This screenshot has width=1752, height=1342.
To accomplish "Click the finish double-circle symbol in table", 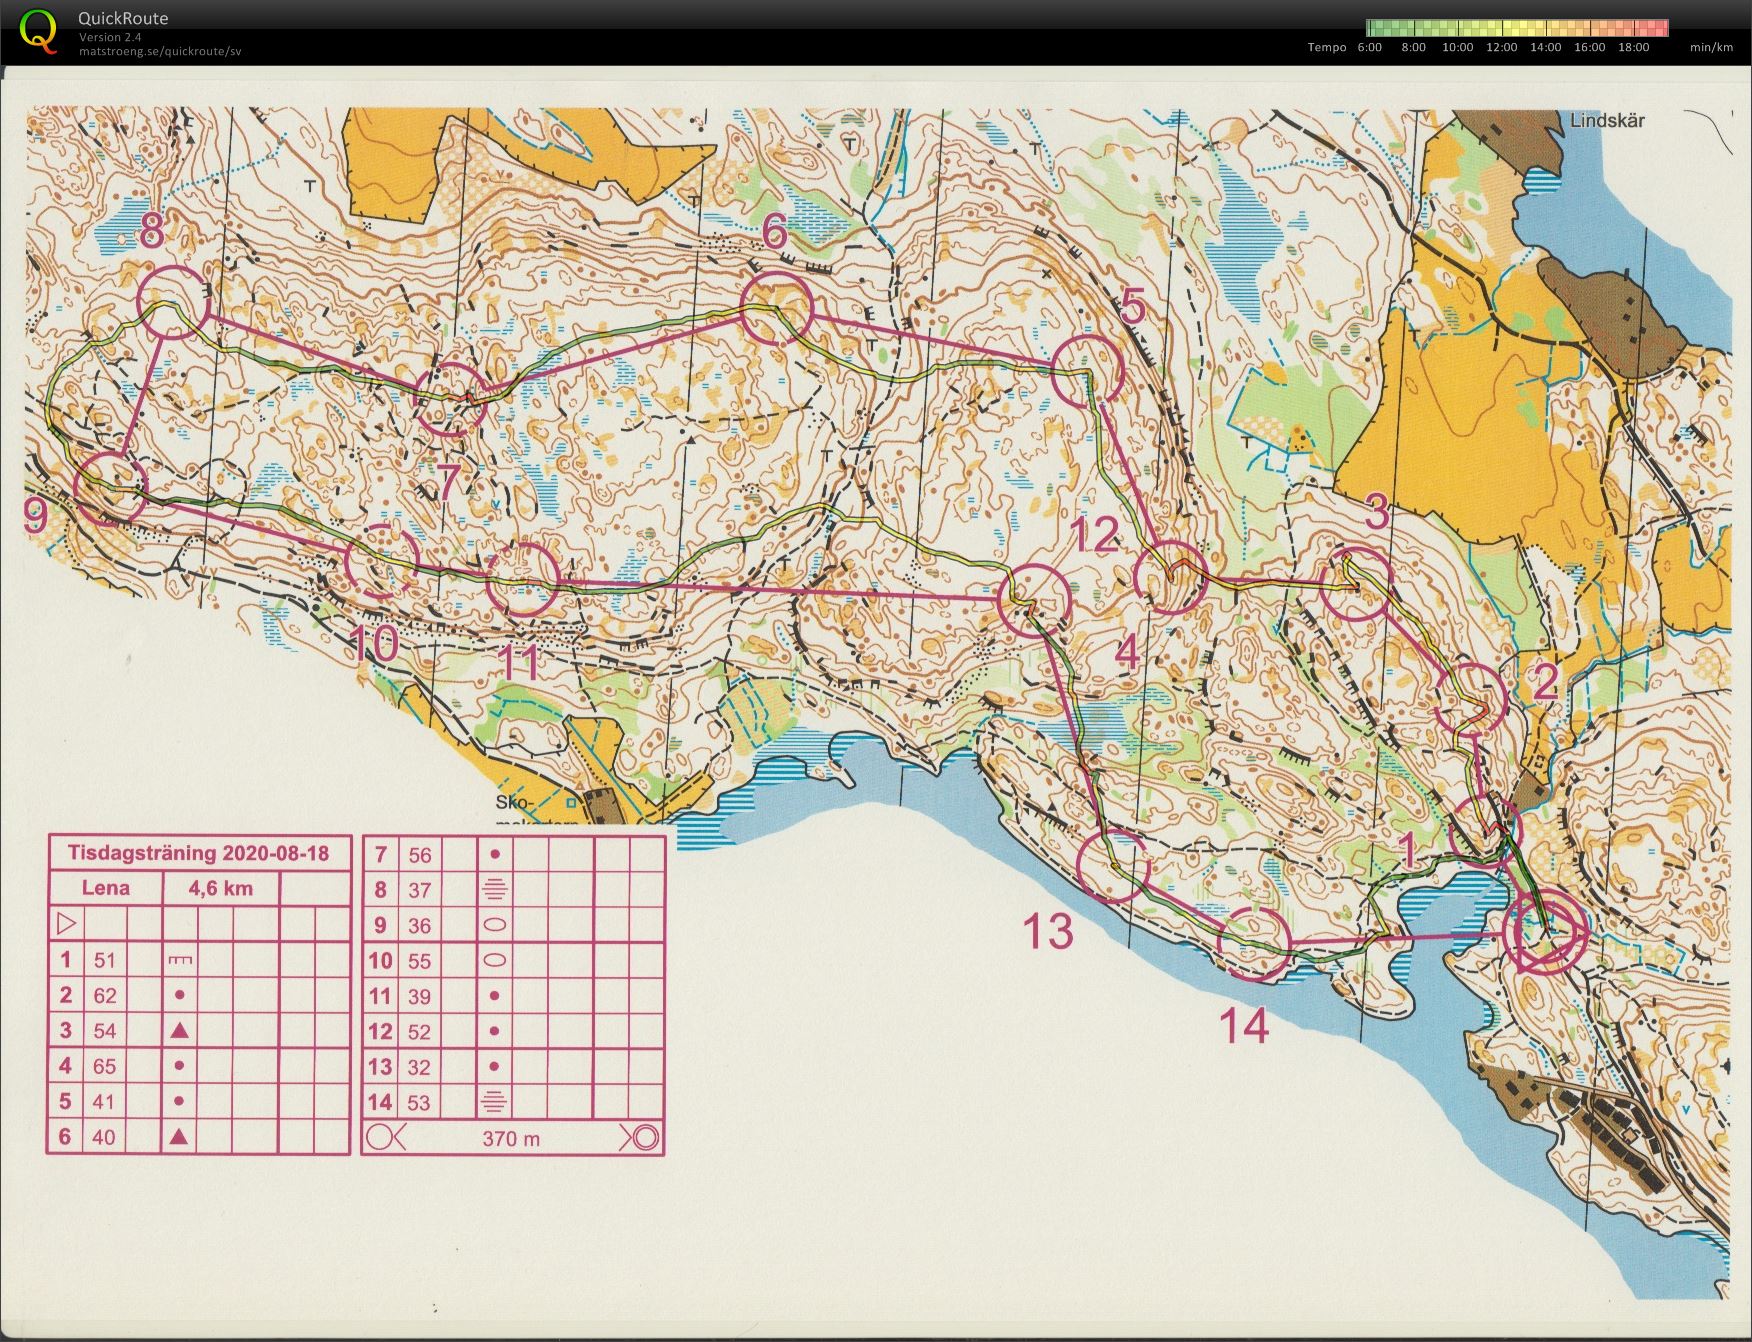I will (645, 1137).
